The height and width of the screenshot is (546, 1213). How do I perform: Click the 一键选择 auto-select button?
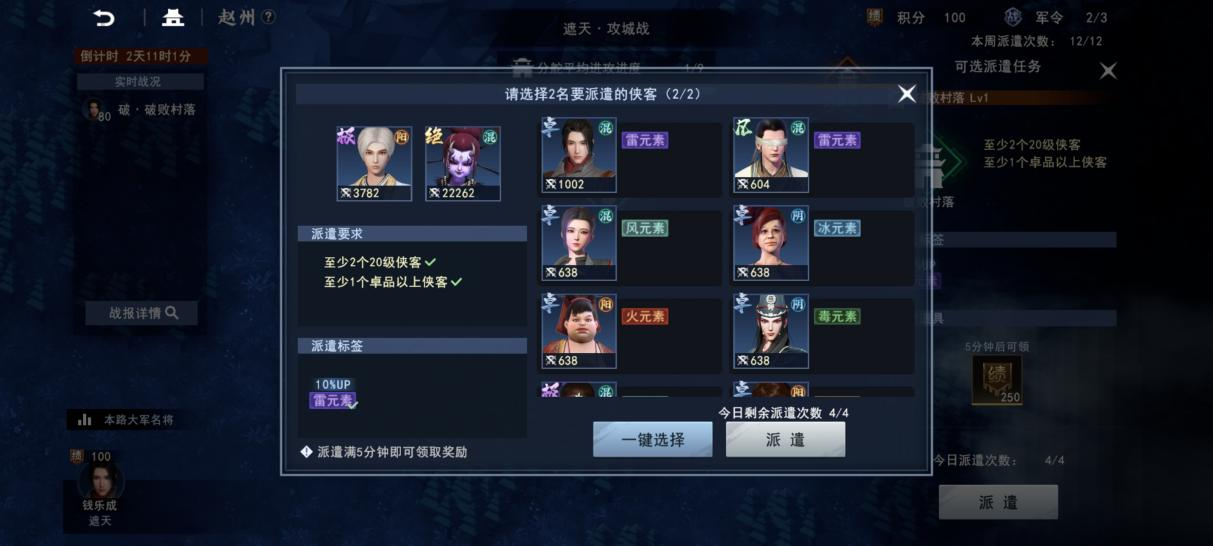coord(652,439)
